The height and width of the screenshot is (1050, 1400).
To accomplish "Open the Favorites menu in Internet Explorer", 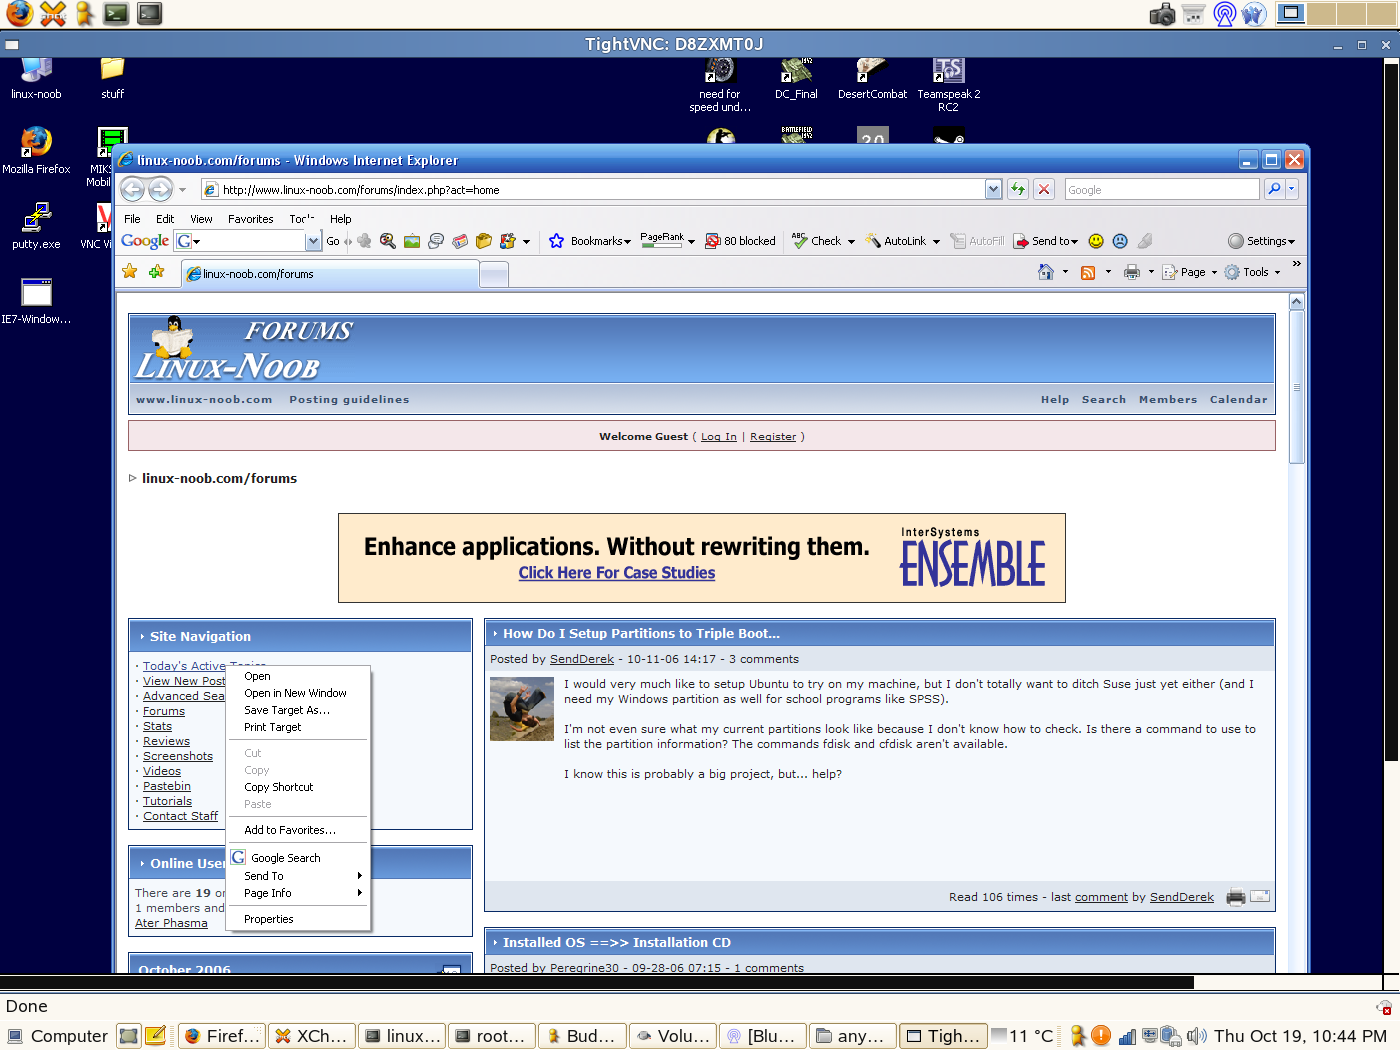I will tap(250, 219).
